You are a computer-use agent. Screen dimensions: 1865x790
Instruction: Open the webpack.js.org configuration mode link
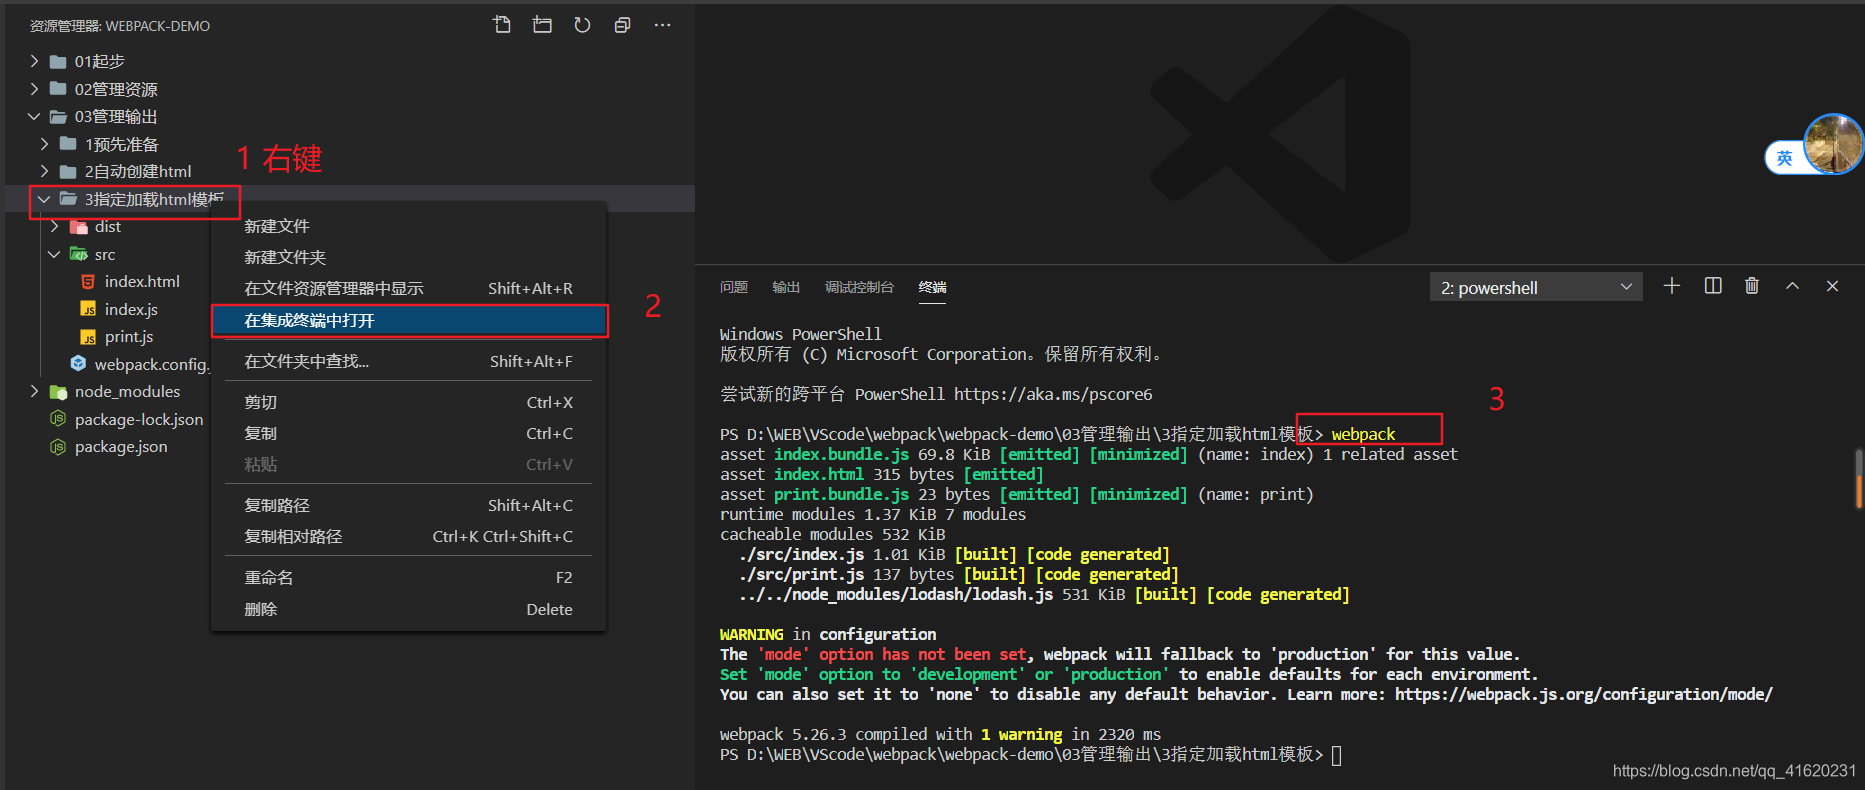(x=1583, y=694)
